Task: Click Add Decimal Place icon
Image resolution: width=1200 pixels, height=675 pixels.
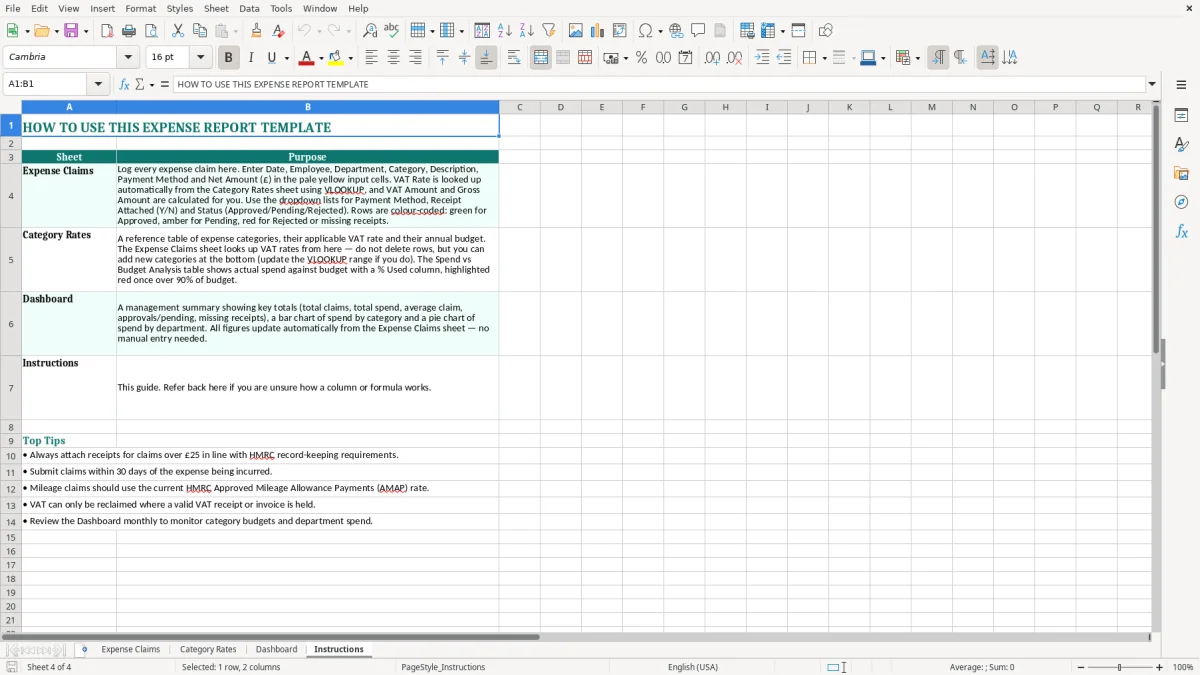Action: (x=712, y=58)
